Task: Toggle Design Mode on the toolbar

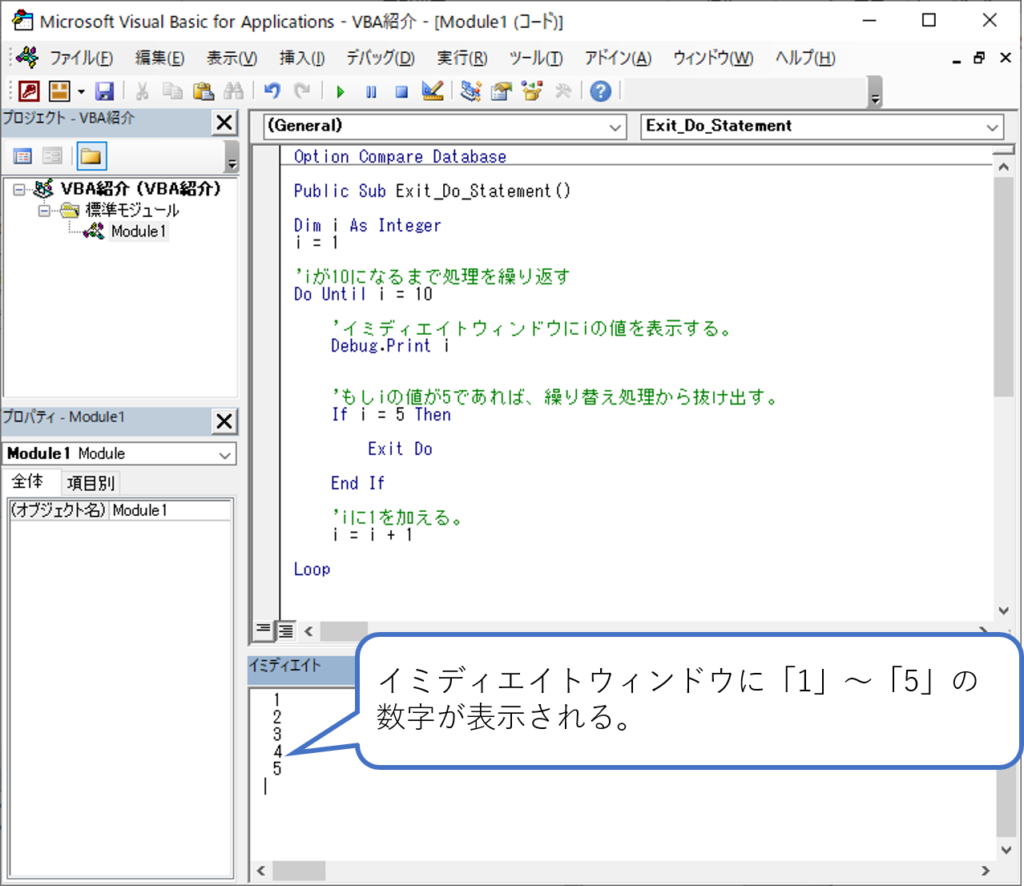Action: pyautogui.click(x=432, y=91)
